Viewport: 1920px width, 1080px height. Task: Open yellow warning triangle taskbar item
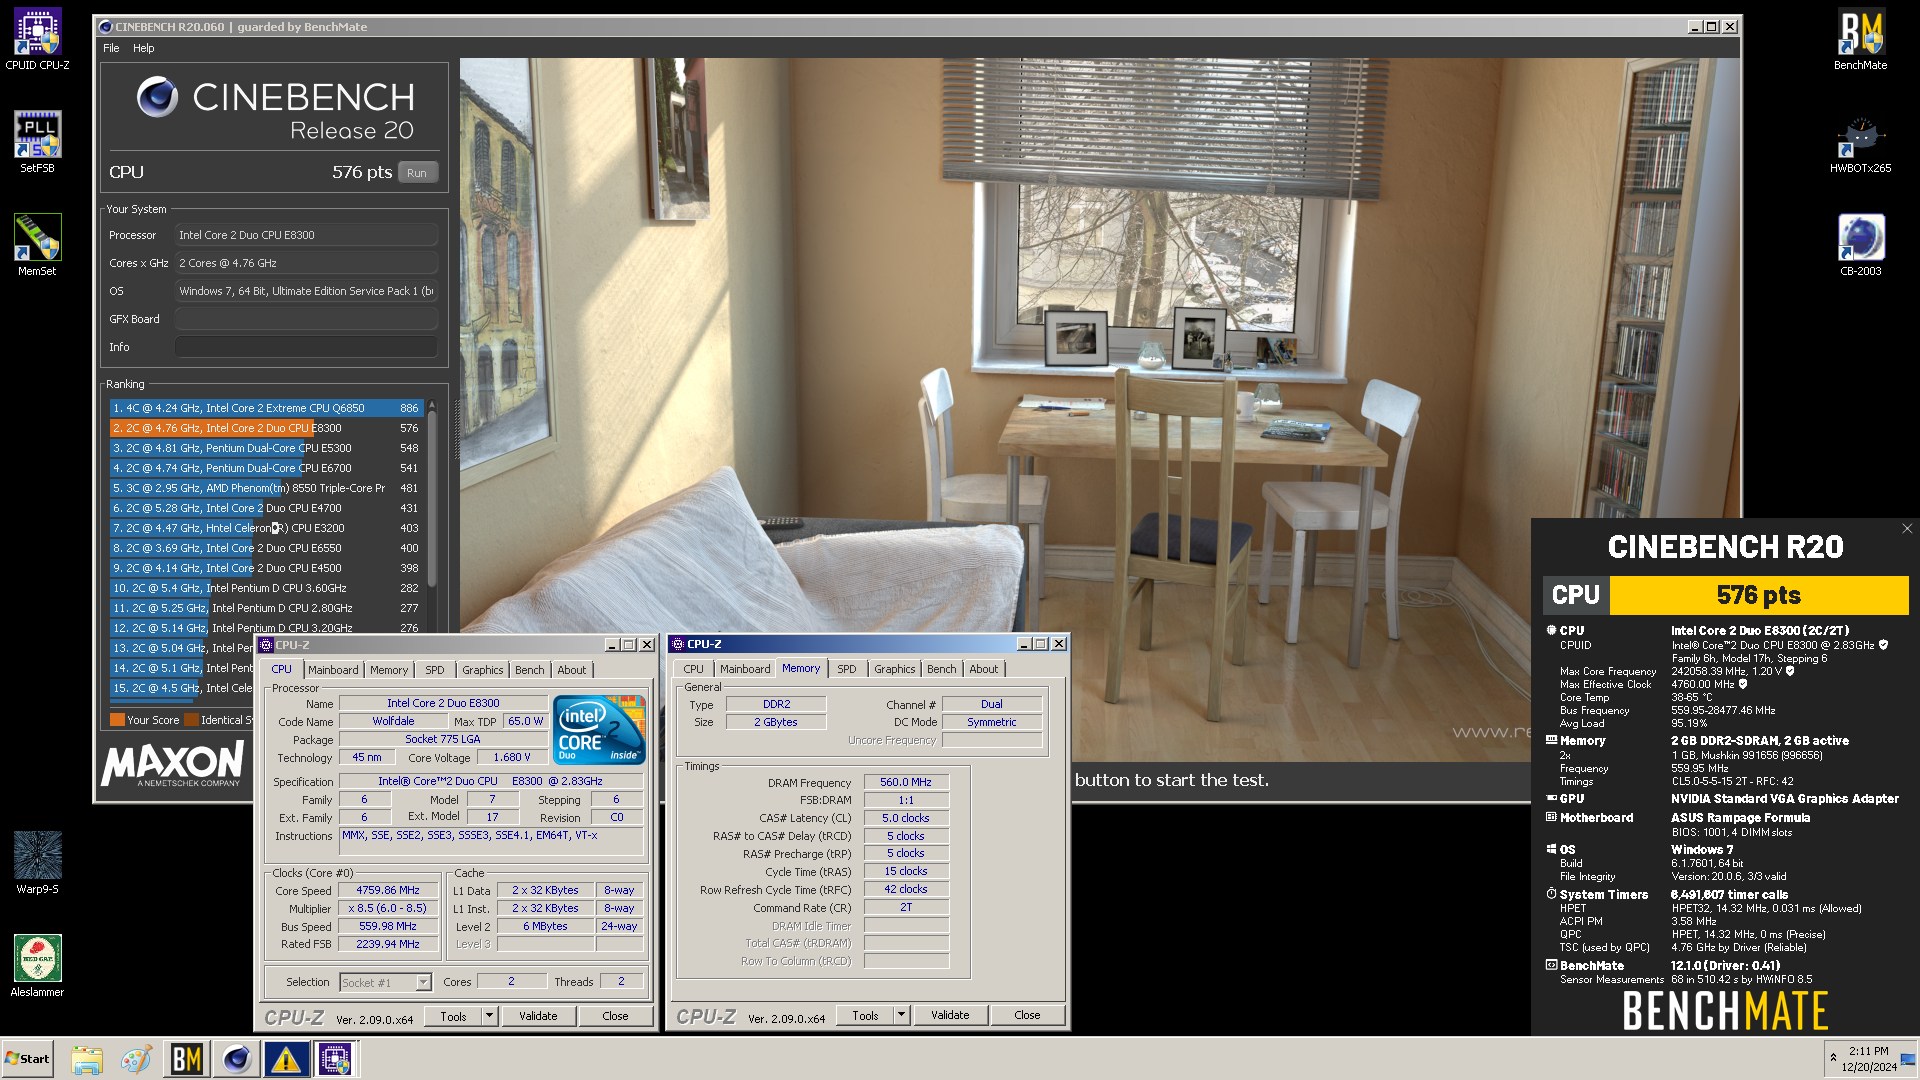tap(285, 1058)
